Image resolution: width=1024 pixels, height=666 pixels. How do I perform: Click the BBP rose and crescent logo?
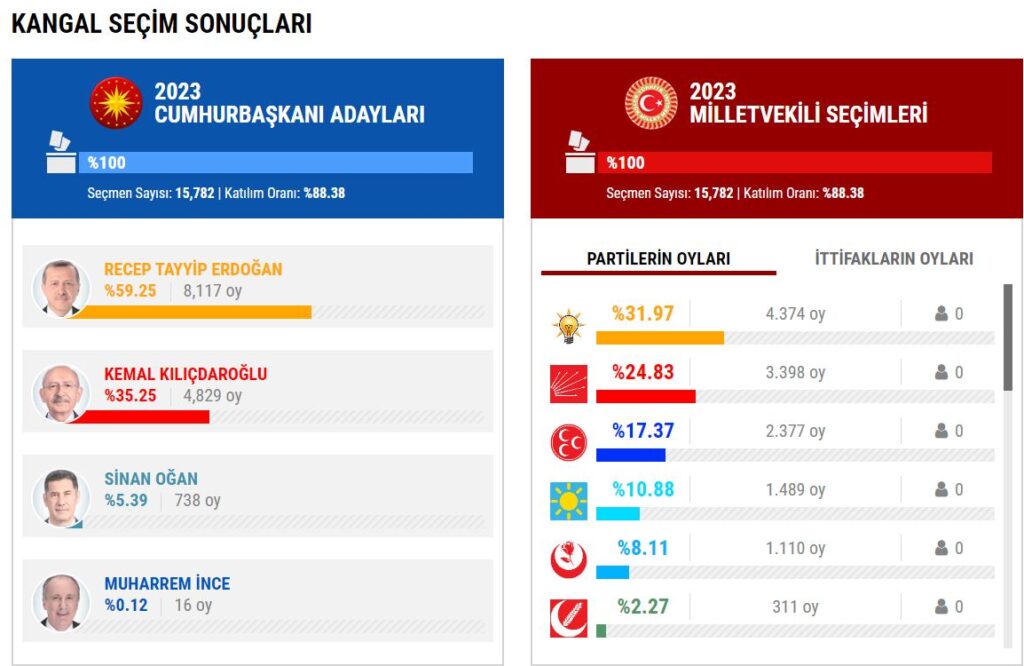[x=569, y=560]
